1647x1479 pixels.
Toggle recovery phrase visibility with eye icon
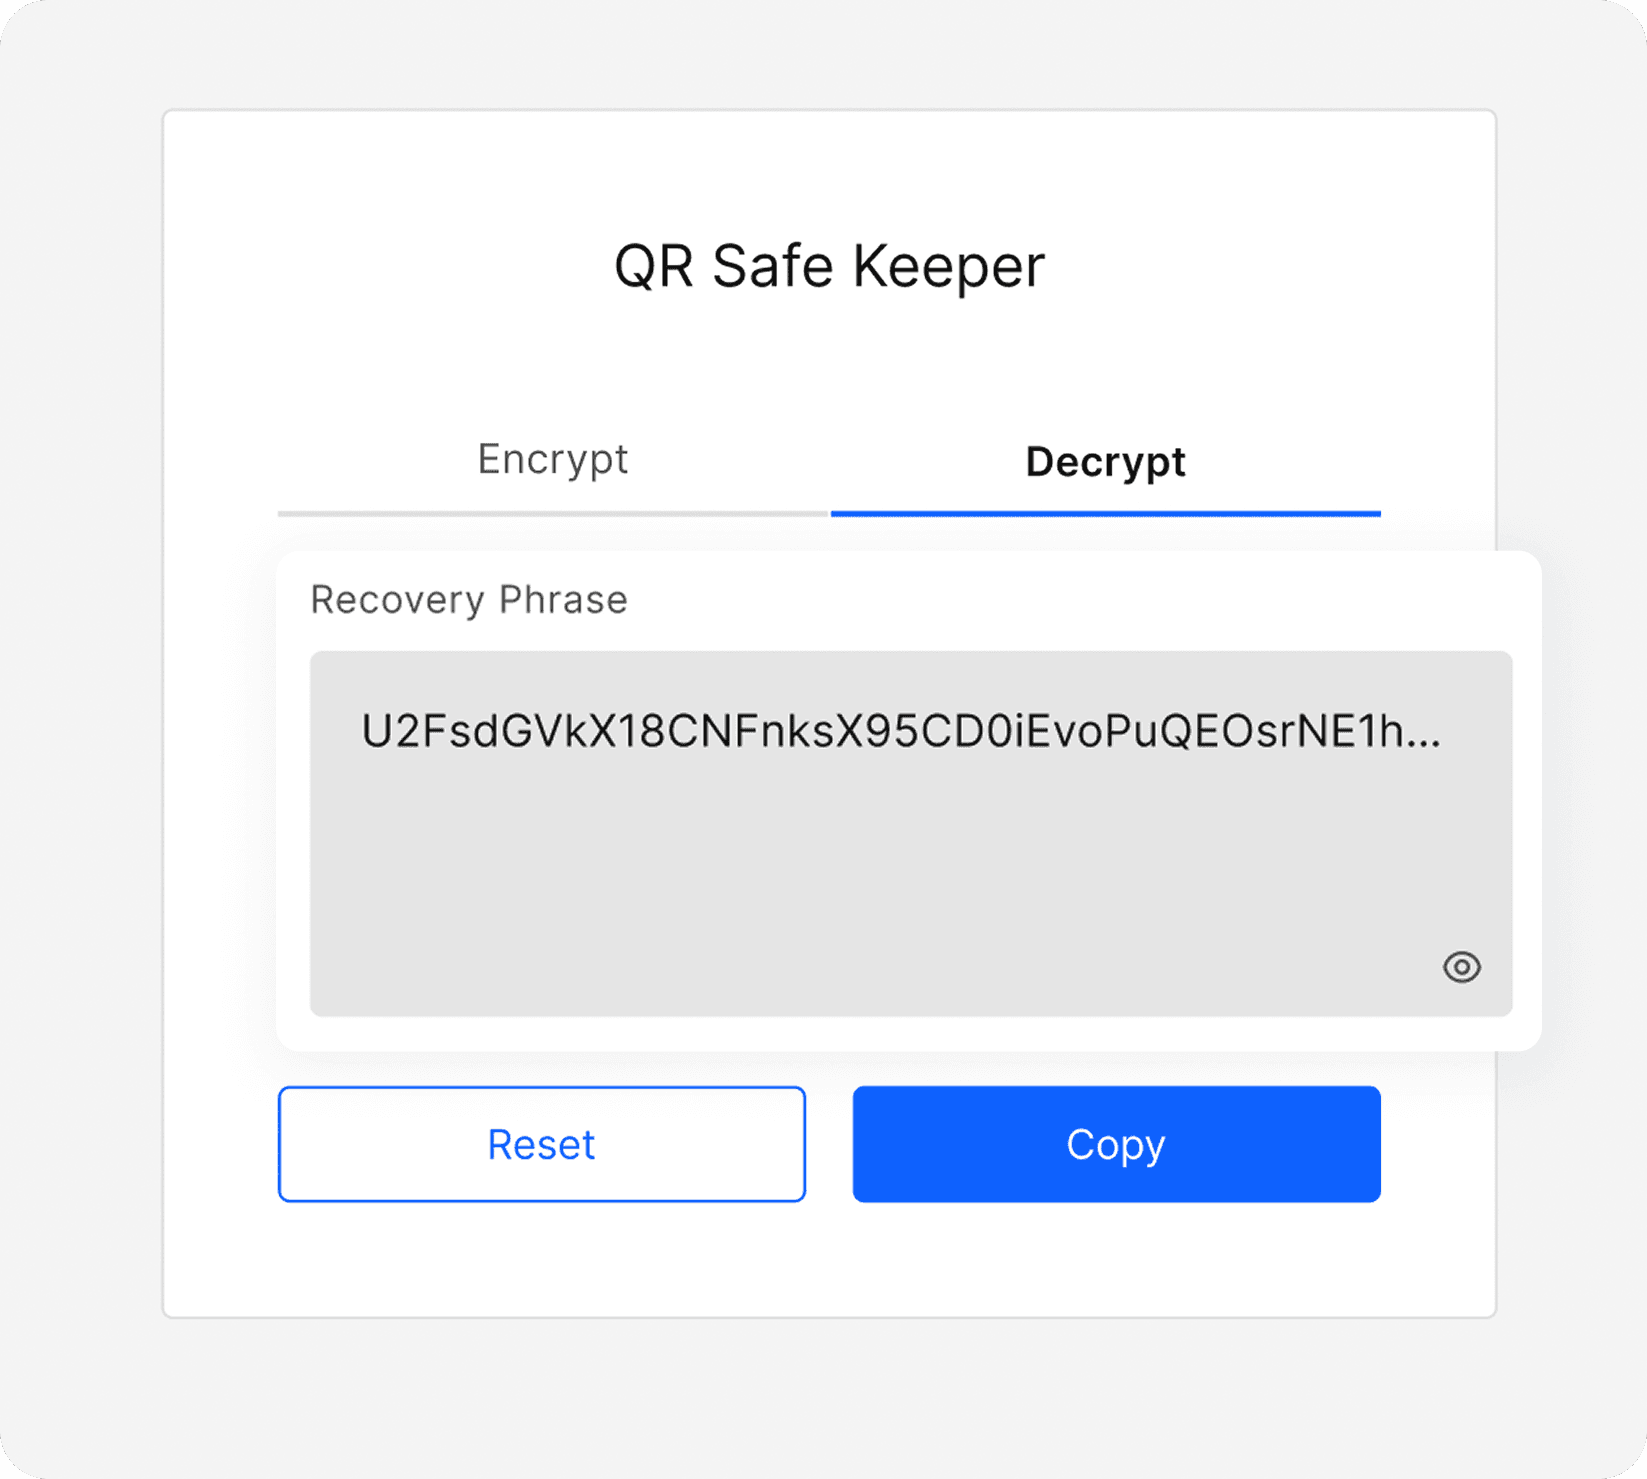click(x=1461, y=967)
